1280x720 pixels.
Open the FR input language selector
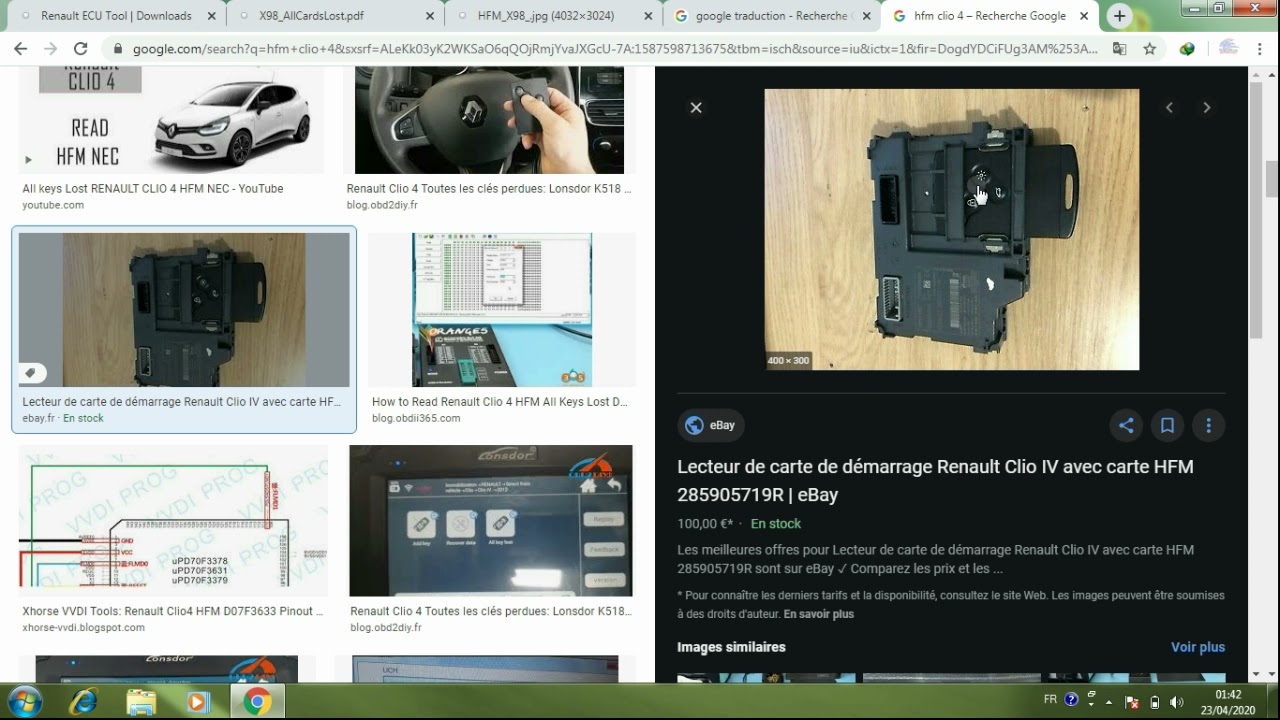[x=1050, y=700]
